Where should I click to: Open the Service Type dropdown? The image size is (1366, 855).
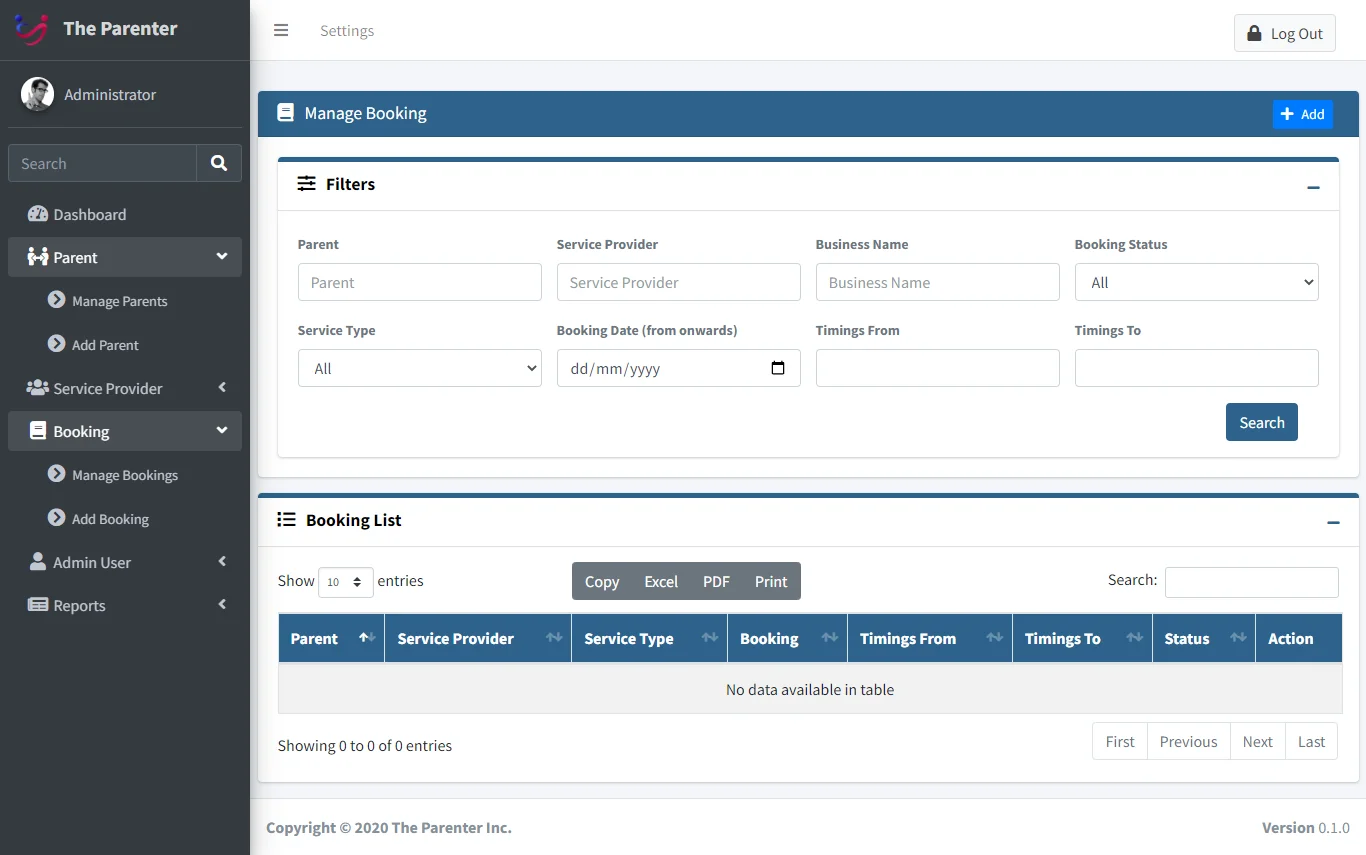coord(419,368)
